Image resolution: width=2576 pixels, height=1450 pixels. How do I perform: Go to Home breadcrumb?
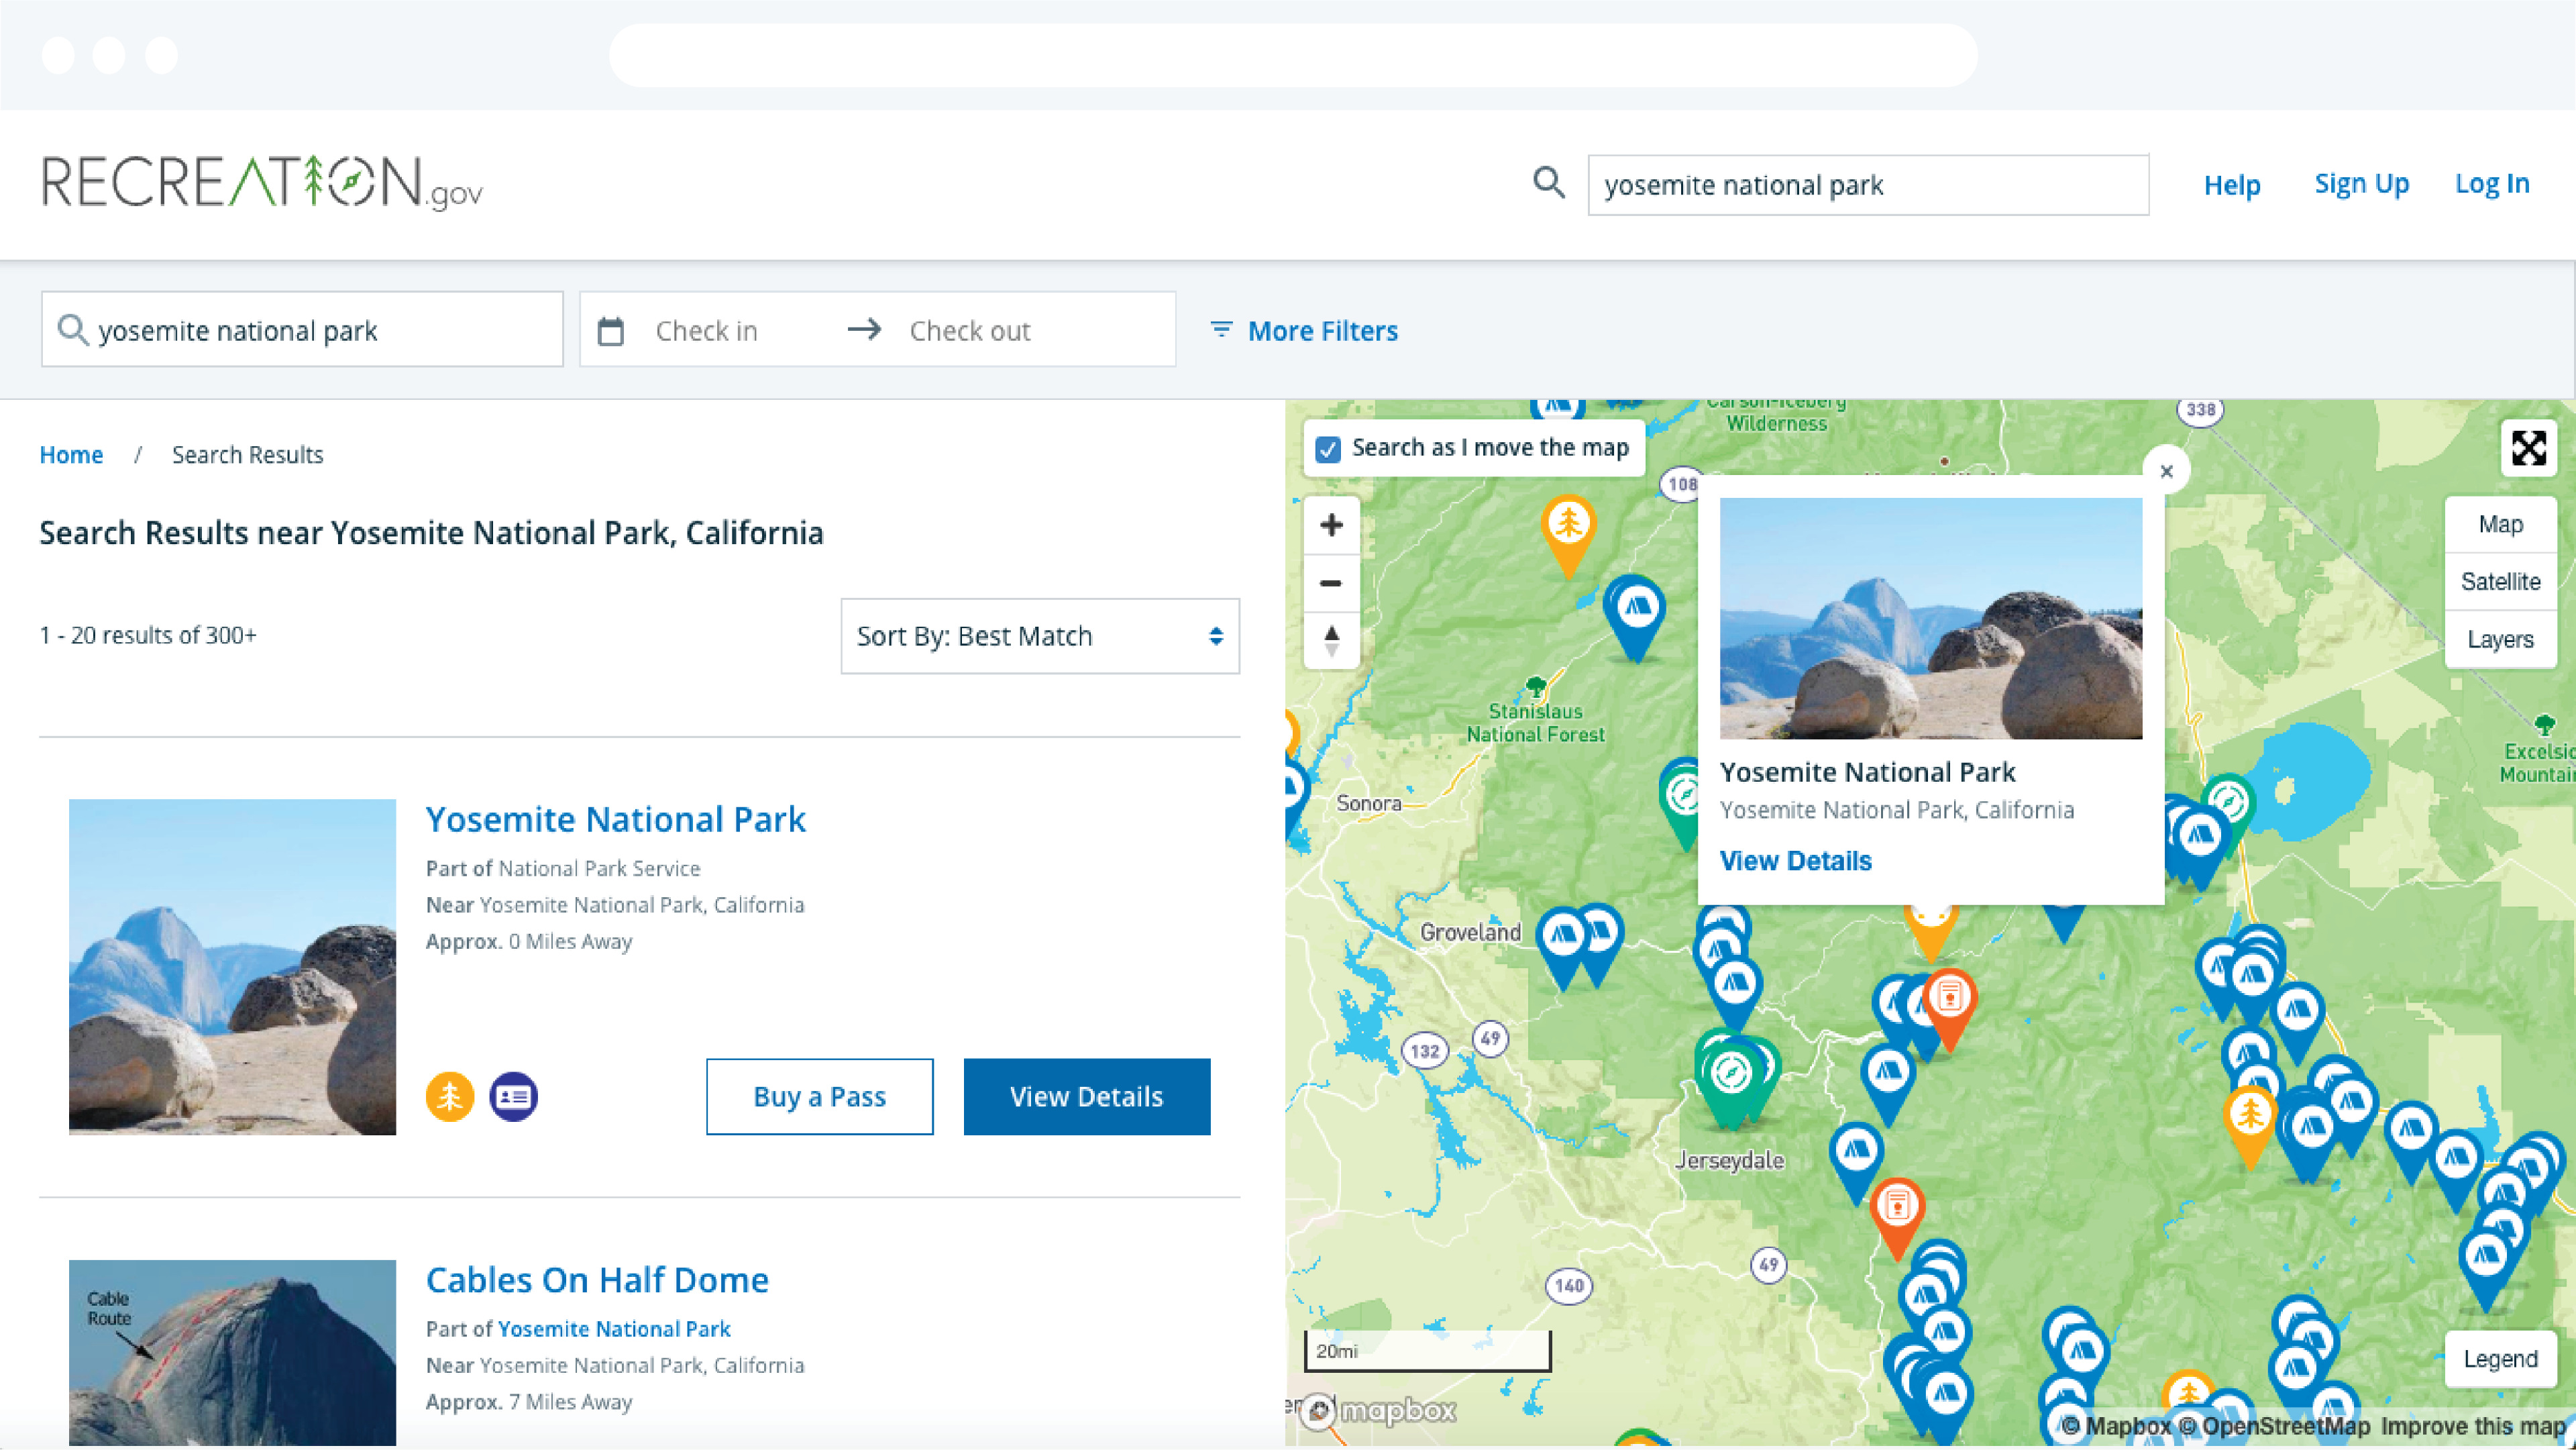coord(71,454)
